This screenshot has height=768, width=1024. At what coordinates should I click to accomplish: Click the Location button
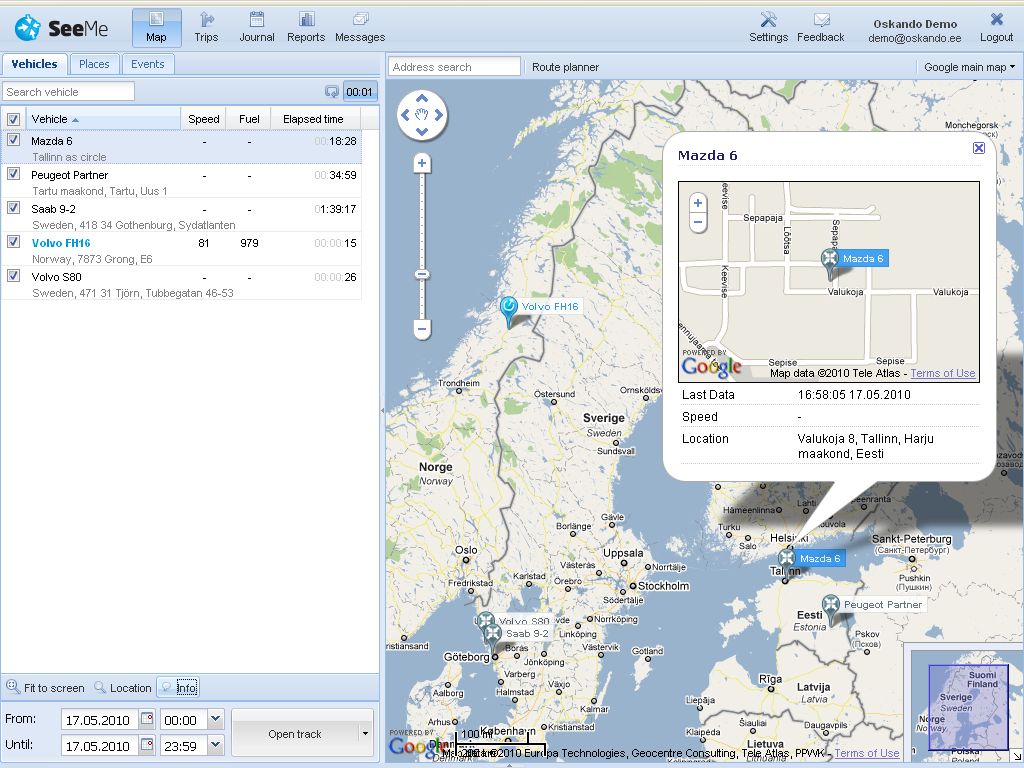click(x=123, y=688)
